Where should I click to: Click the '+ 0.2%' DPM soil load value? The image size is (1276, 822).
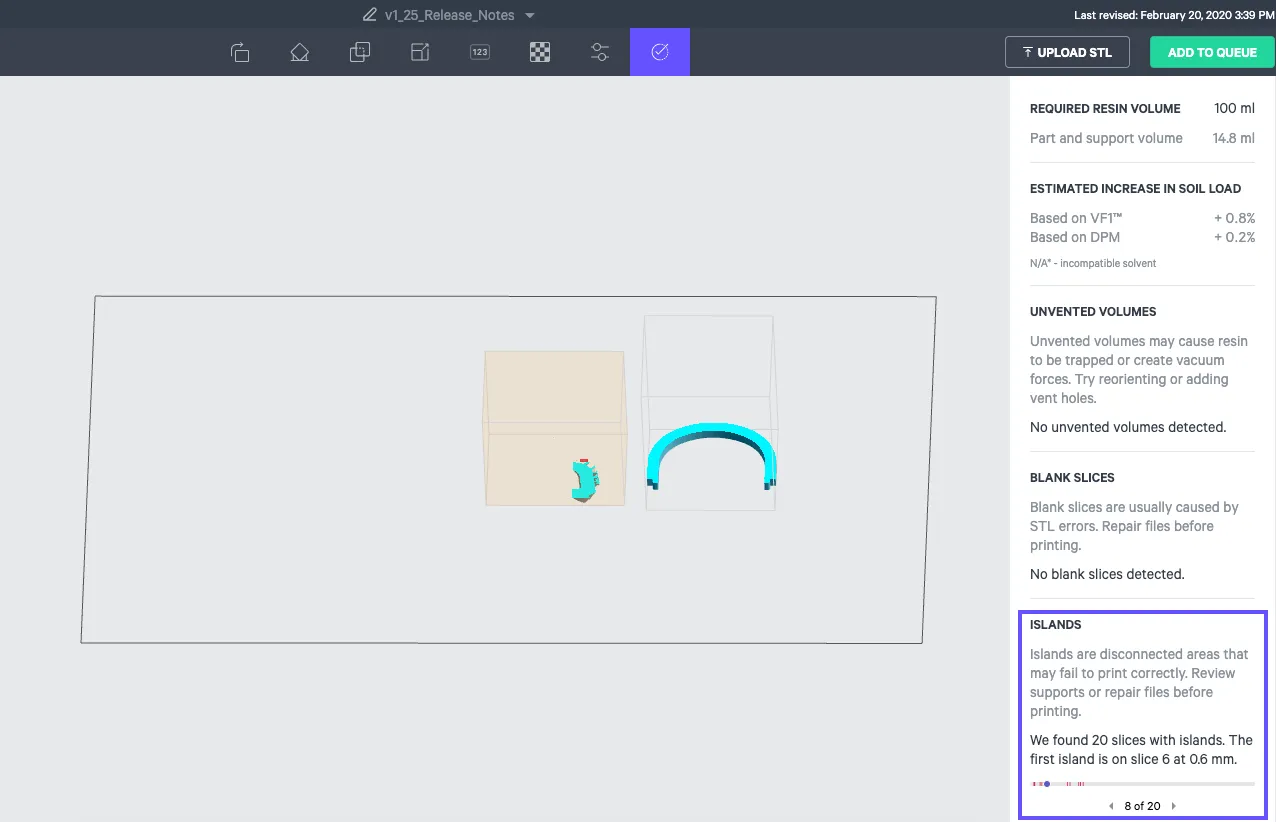point(1235,237)
